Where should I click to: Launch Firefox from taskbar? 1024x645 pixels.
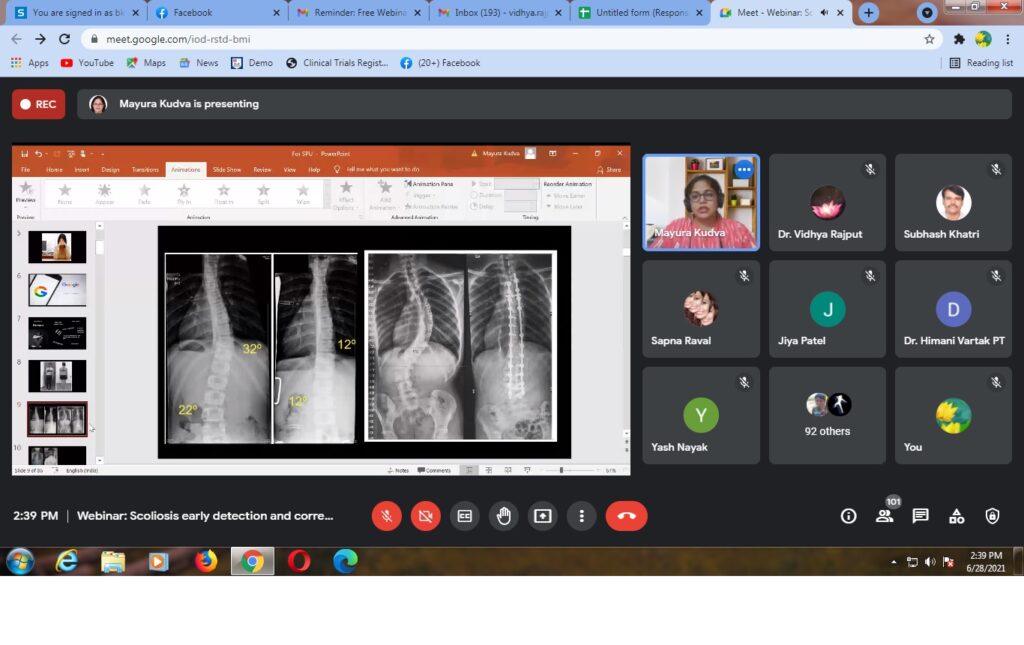[x=206, y=561]
